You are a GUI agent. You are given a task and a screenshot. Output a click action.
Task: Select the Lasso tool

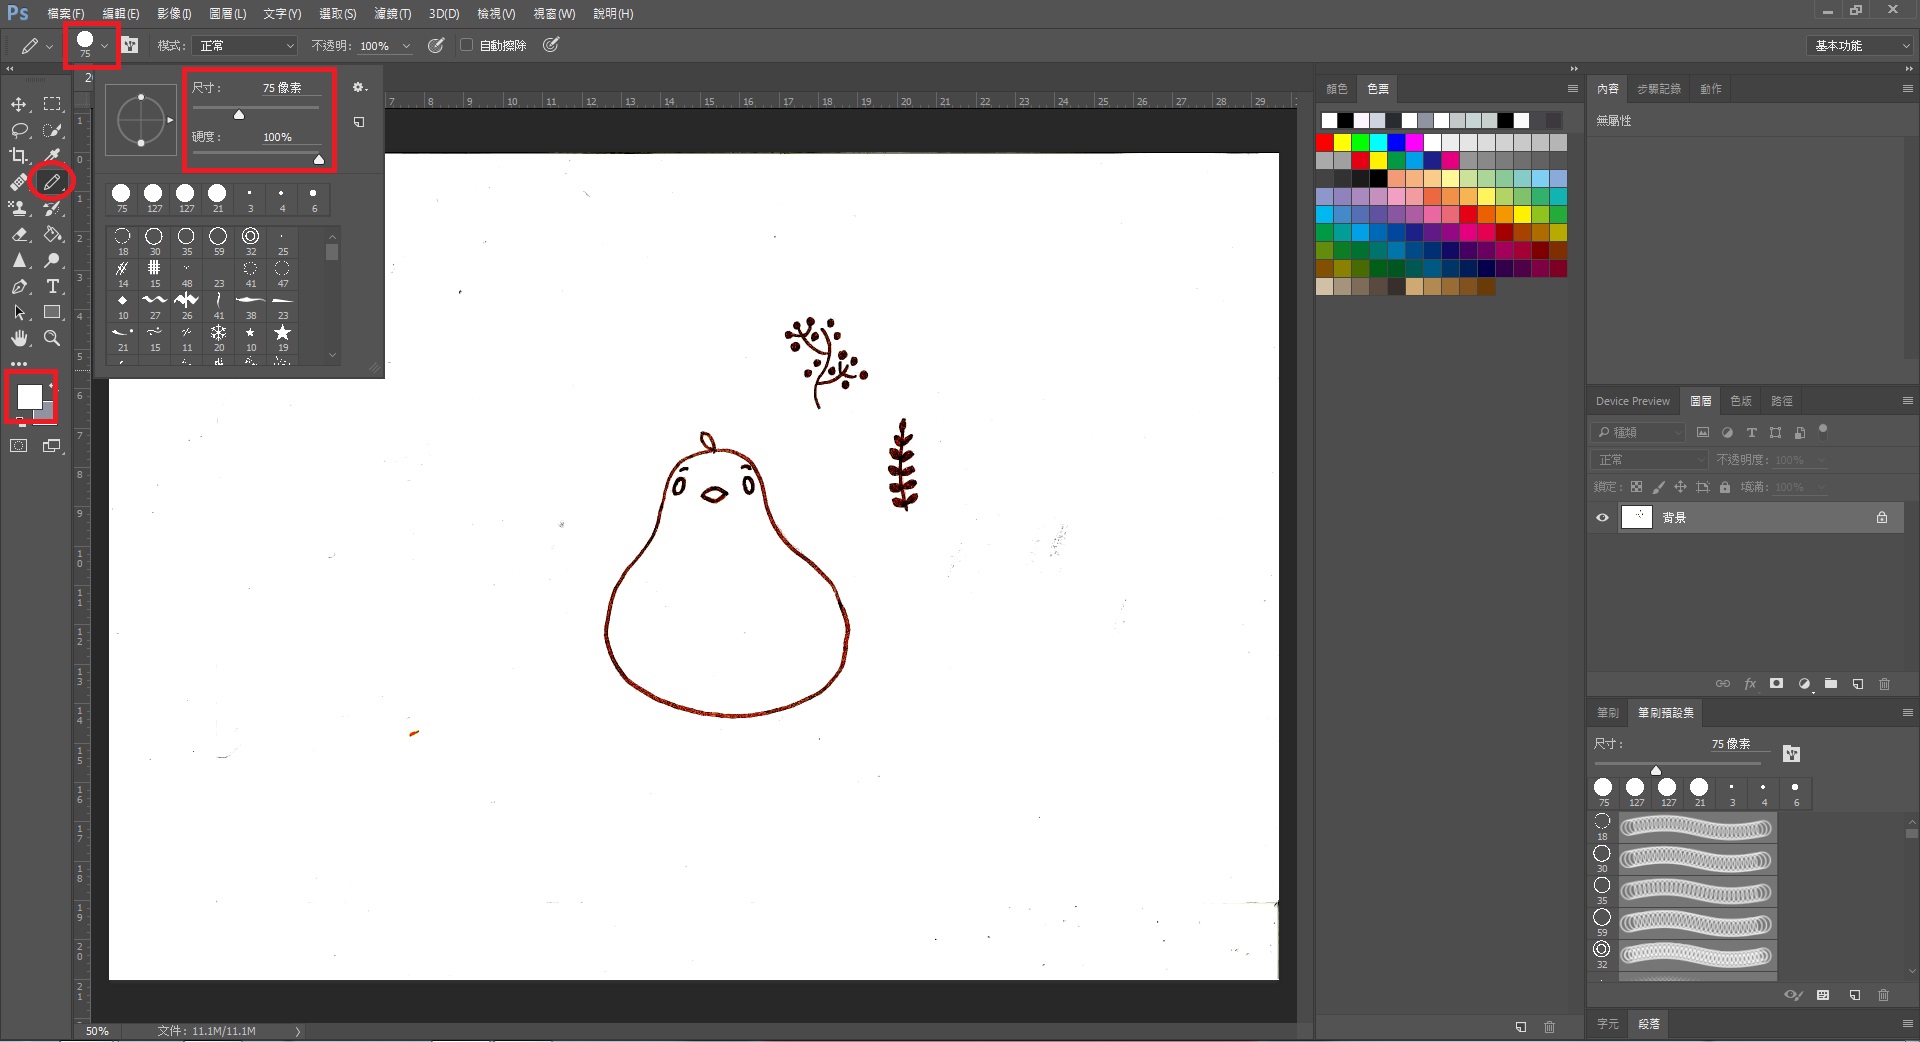(19, 130)
